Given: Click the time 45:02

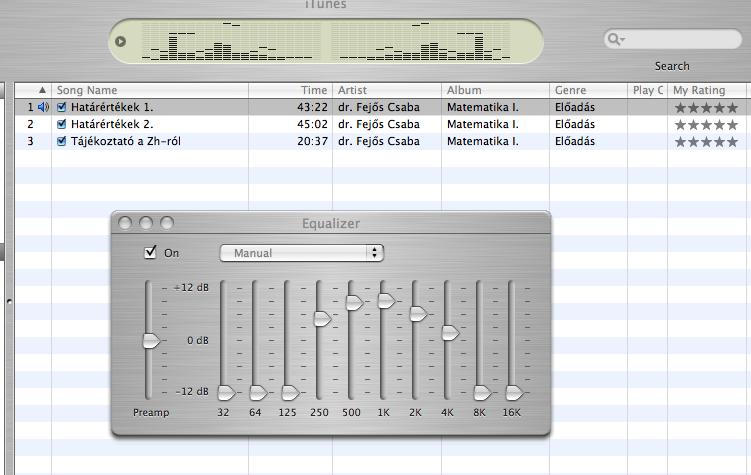Looking at the screenshot, I should click(312, 124).
